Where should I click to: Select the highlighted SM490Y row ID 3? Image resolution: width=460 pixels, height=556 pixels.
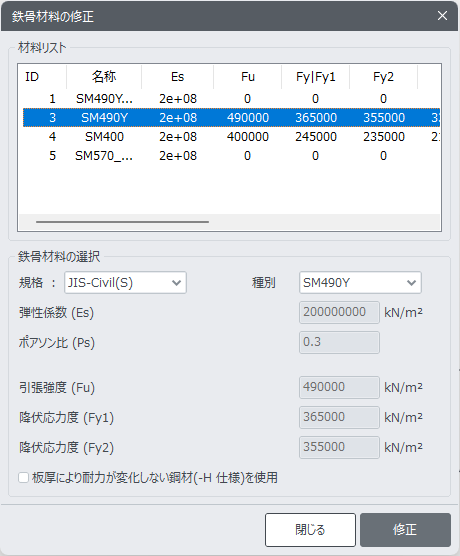[x=231, y=118]
